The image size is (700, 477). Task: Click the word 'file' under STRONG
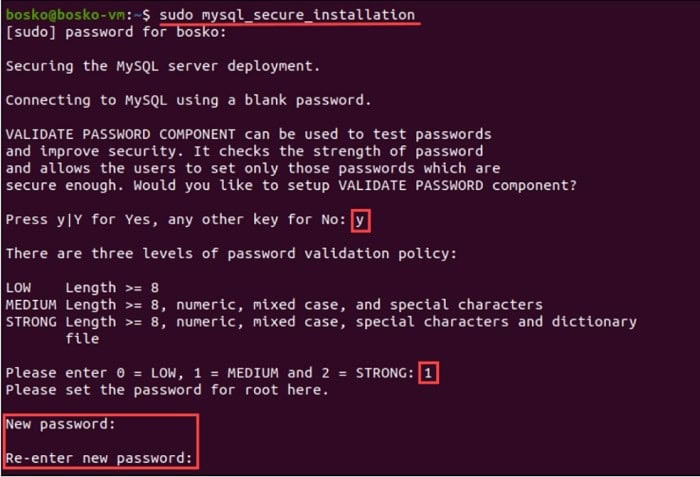[x=82, y=339]
